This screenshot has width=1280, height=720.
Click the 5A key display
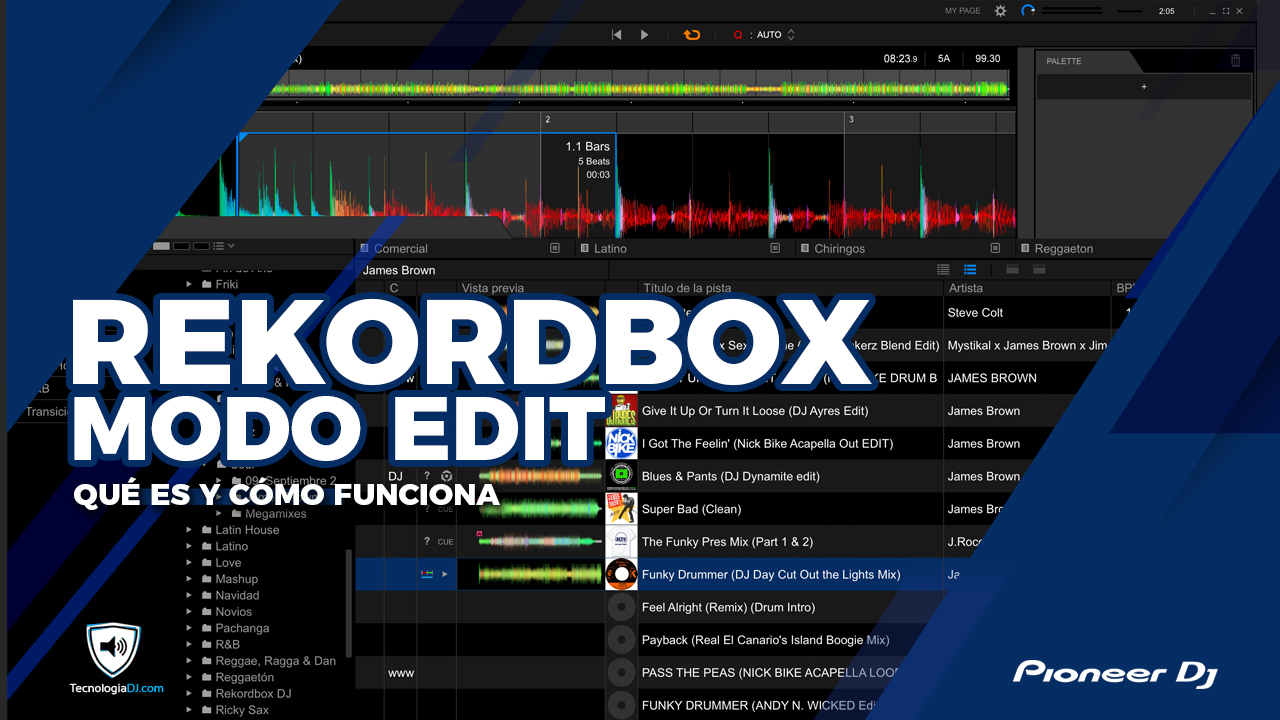(x=944, y=59)
